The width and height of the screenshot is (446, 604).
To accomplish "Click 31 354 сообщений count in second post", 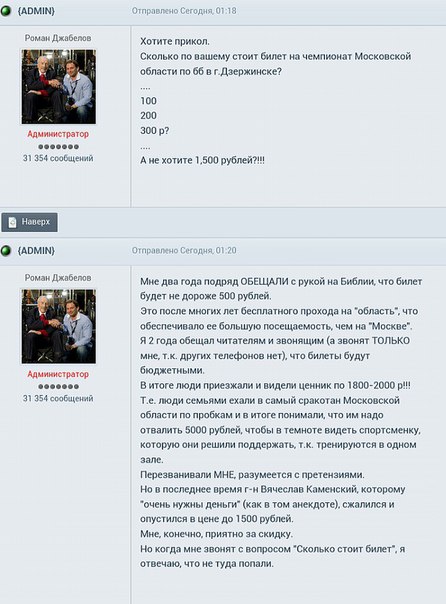I will click(x=58, y=398).
